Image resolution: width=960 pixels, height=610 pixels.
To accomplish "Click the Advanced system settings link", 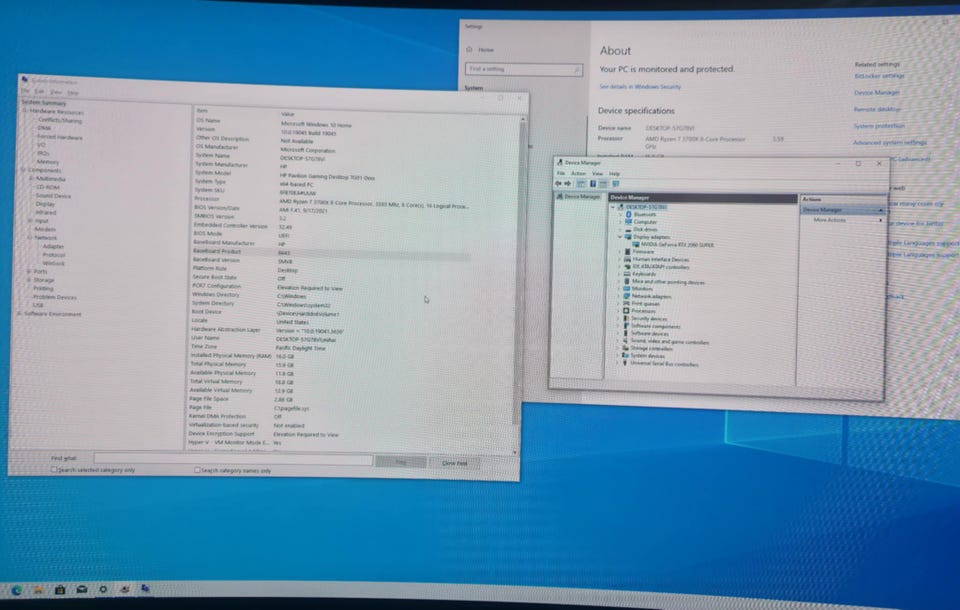I will [890, 143].
